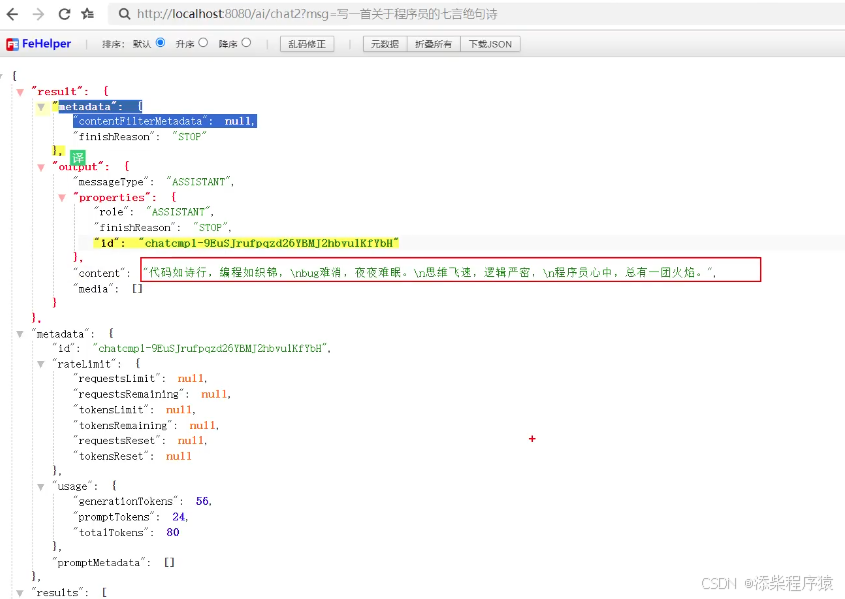
Task: Bookmark this page with the star icon
Action: click(88, 14)
